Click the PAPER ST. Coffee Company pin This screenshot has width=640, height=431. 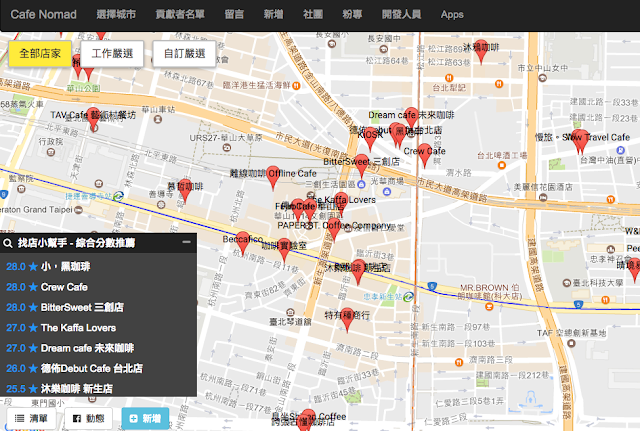pyautogui.click(x=334, y=230)
